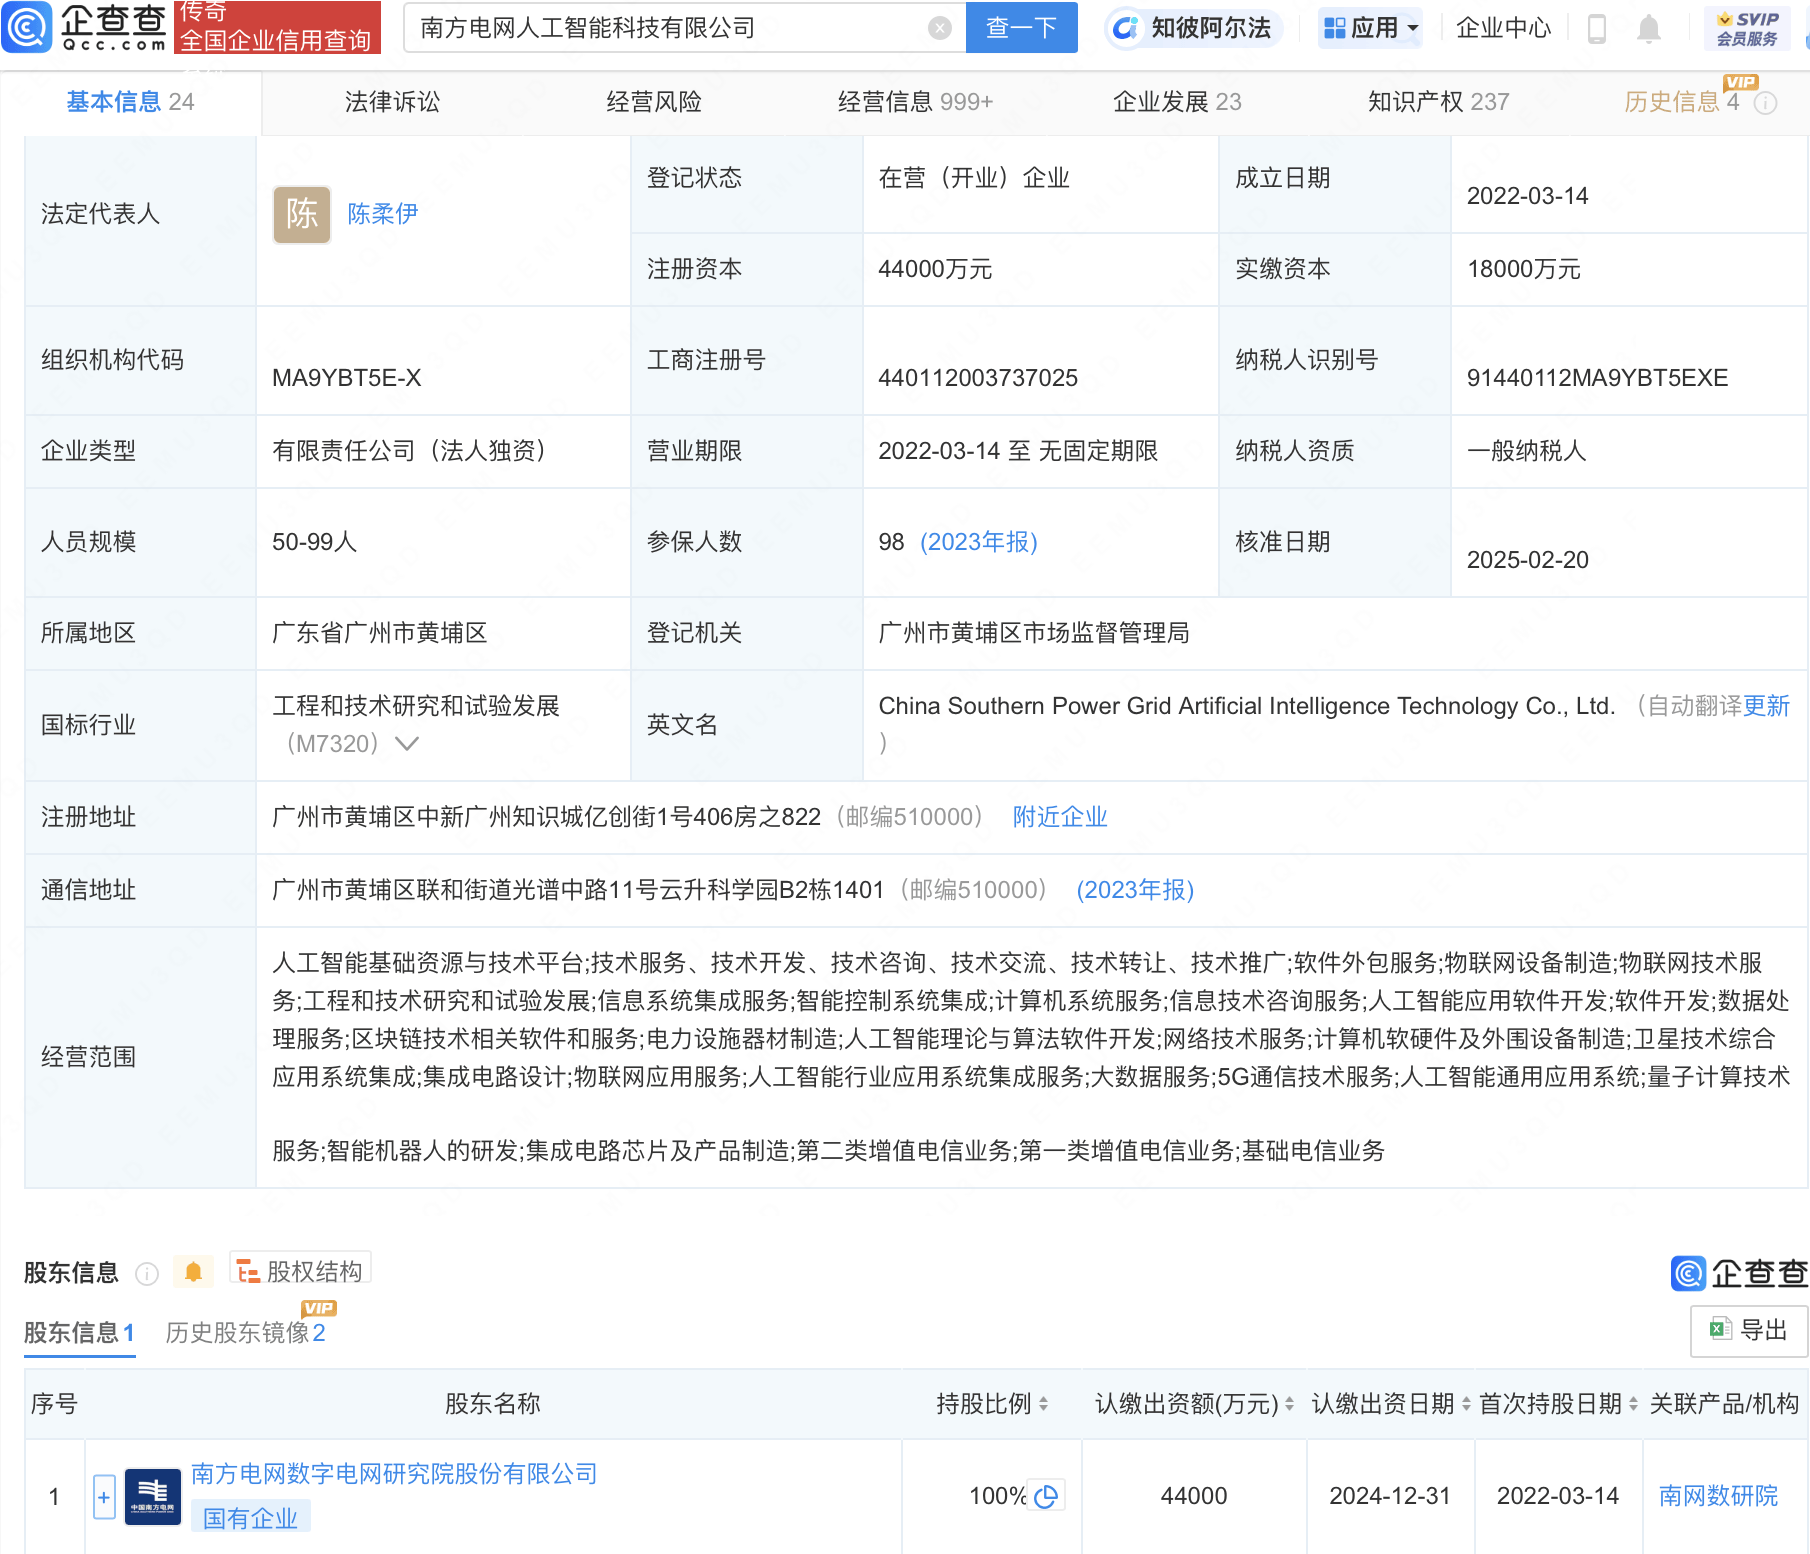Open 附近企业 link
The width and height of the screenshot is (1810, 1554).
(1059, 817)
